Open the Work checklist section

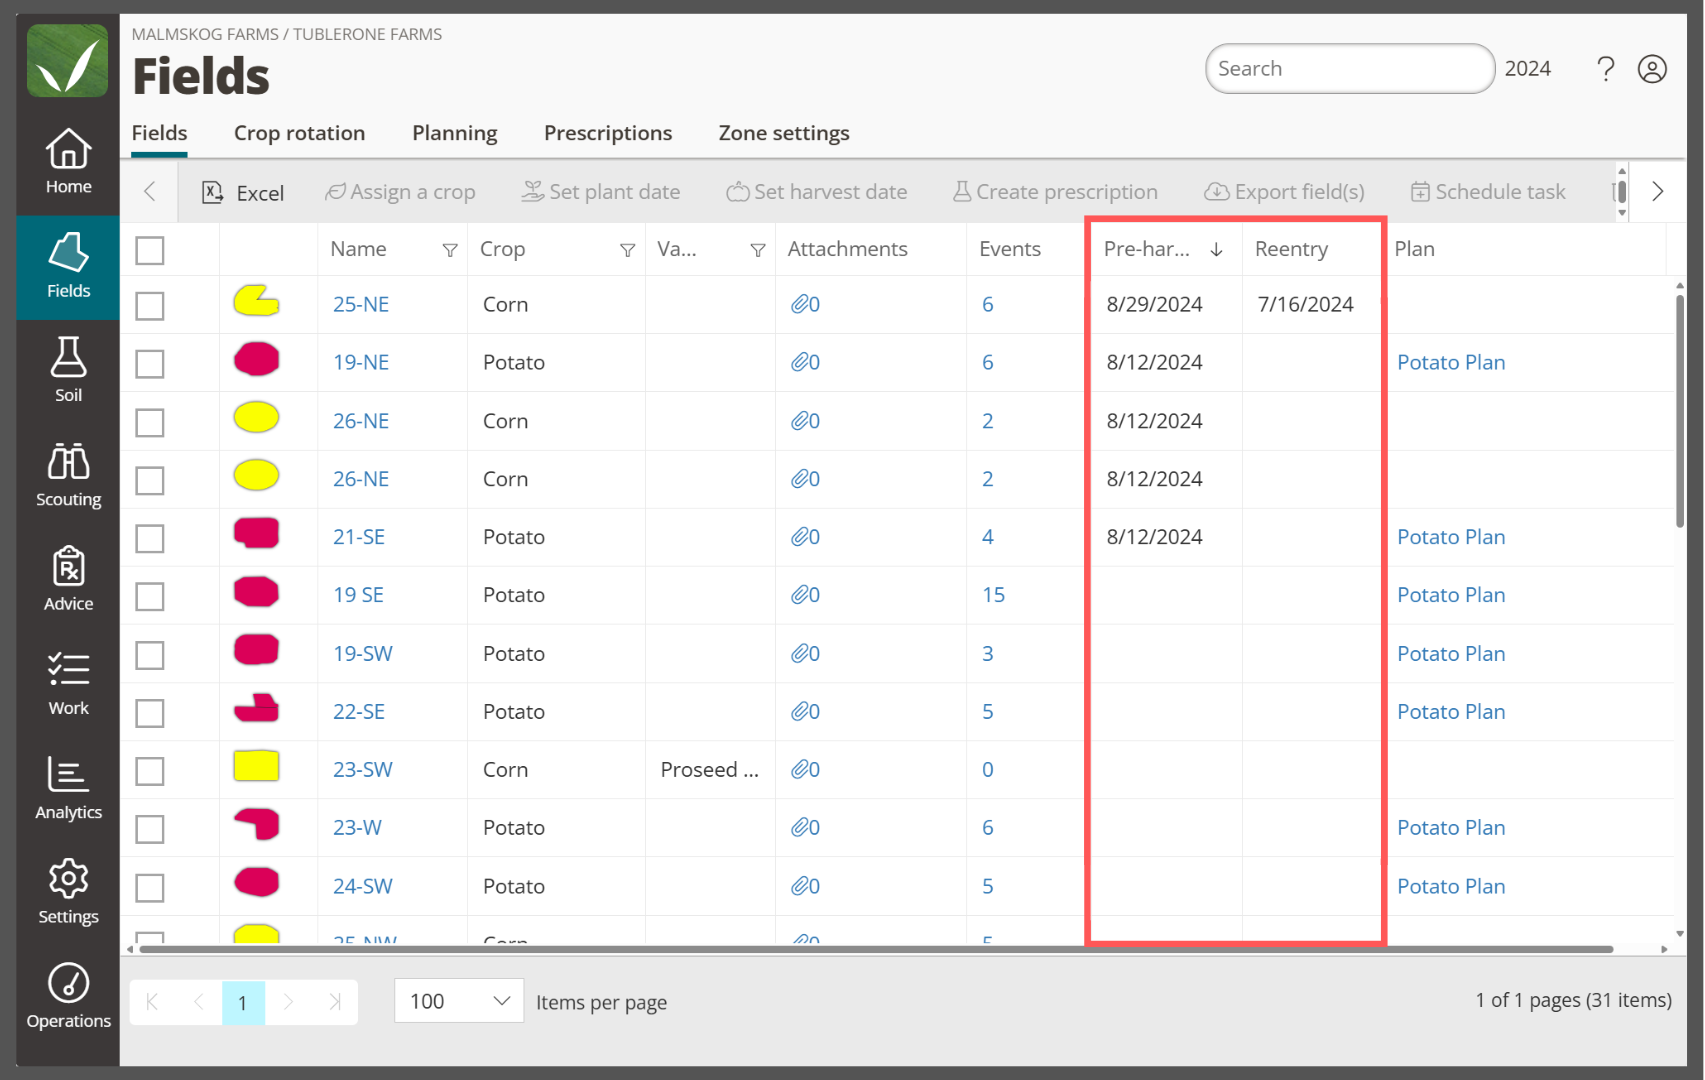point(68,683)
